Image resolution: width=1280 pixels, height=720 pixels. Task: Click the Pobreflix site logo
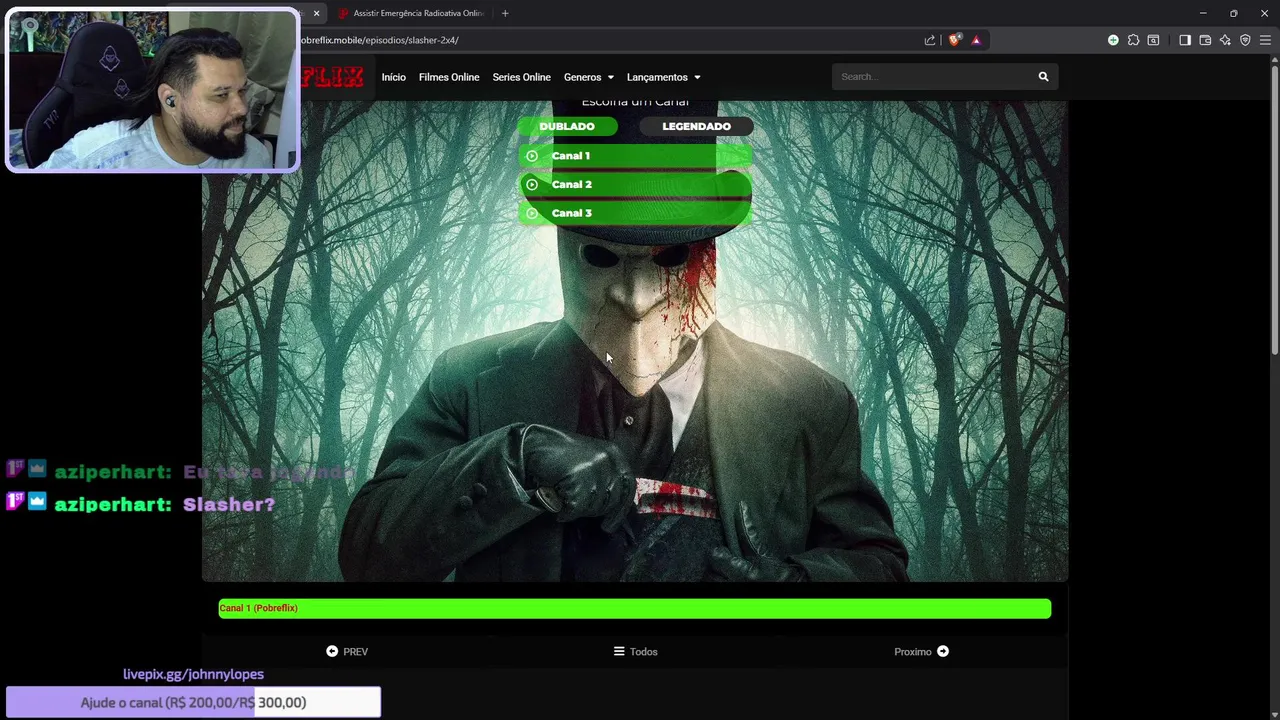pos(332,77)
